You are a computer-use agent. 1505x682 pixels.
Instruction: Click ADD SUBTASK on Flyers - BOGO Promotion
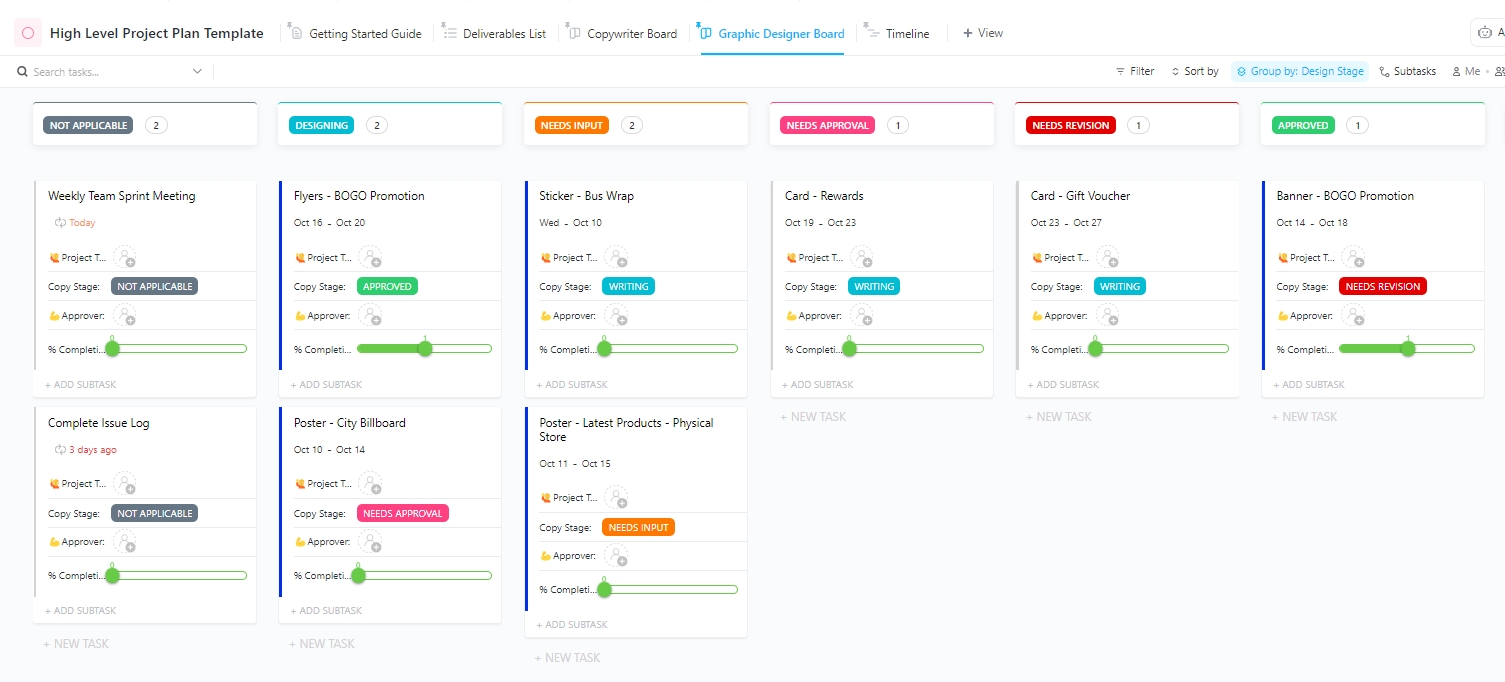(326, 383)
